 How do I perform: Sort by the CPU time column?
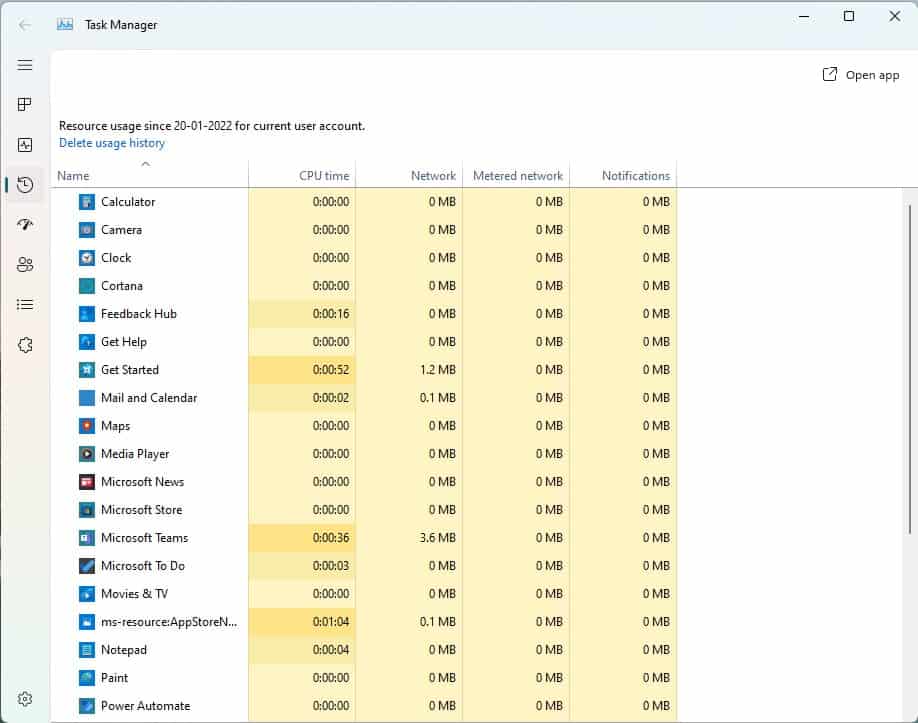pyautogui.click(x=325, y=174)
